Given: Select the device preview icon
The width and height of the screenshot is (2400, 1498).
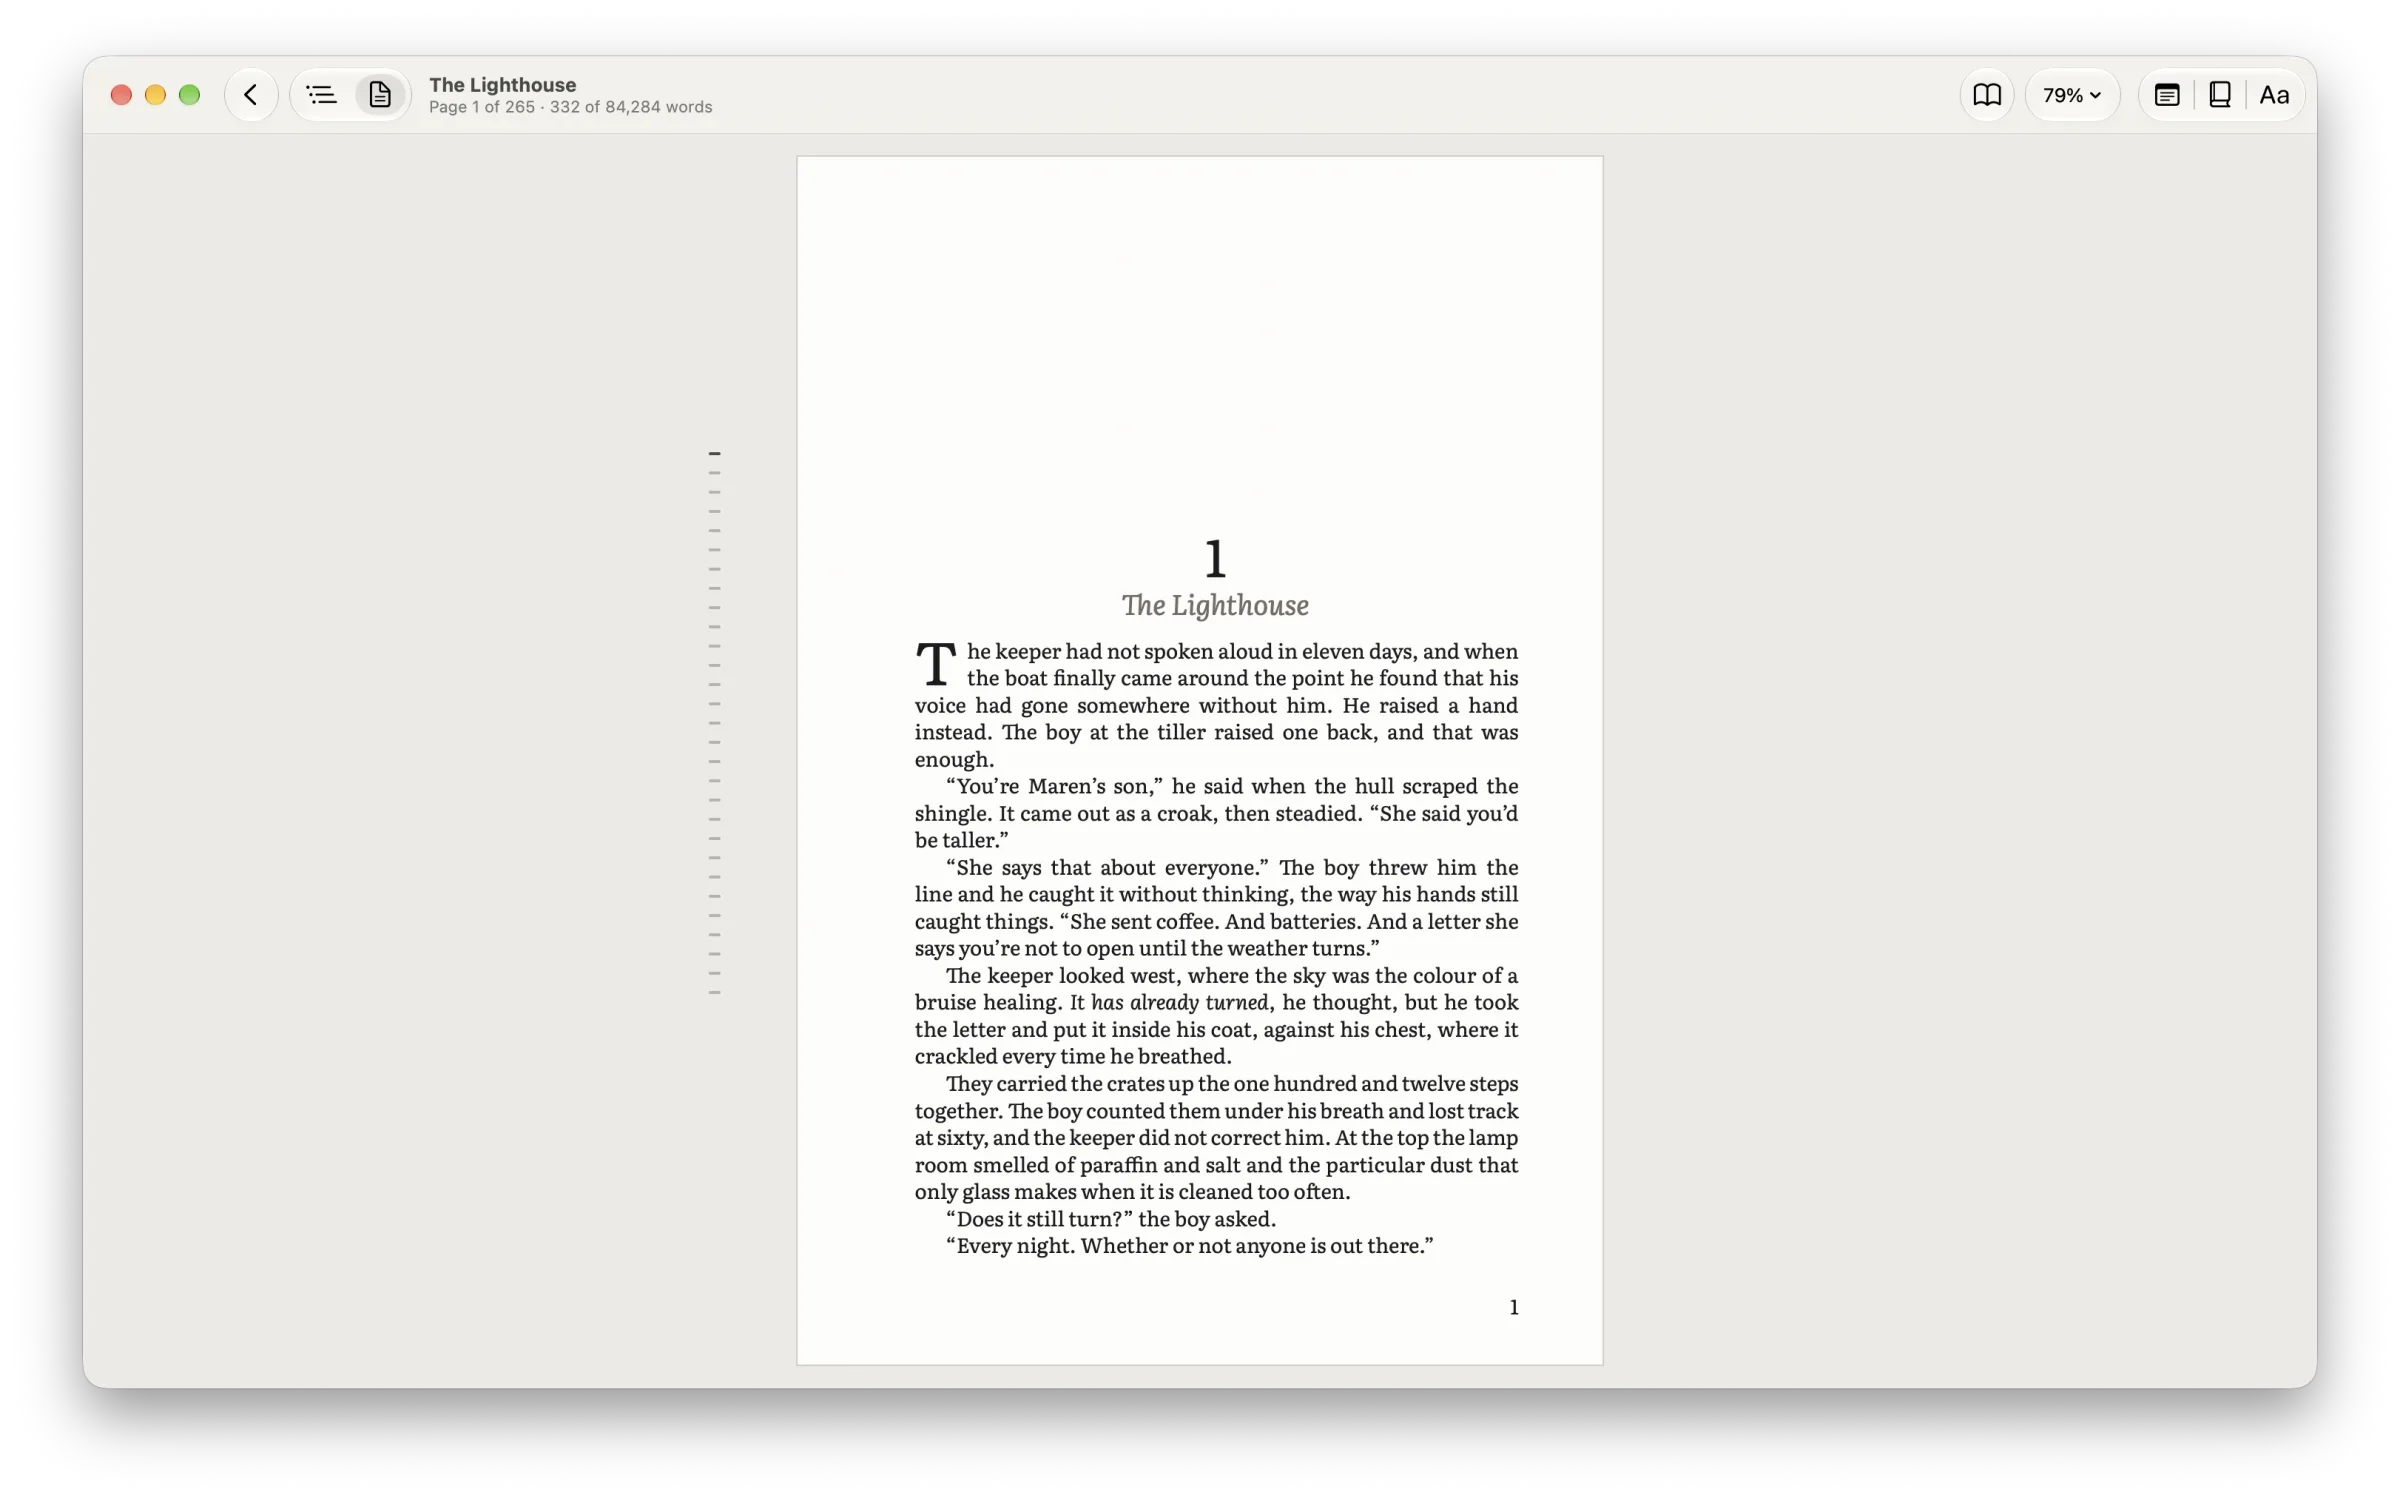Looking at the screenshot, I should coord(2219,95).
